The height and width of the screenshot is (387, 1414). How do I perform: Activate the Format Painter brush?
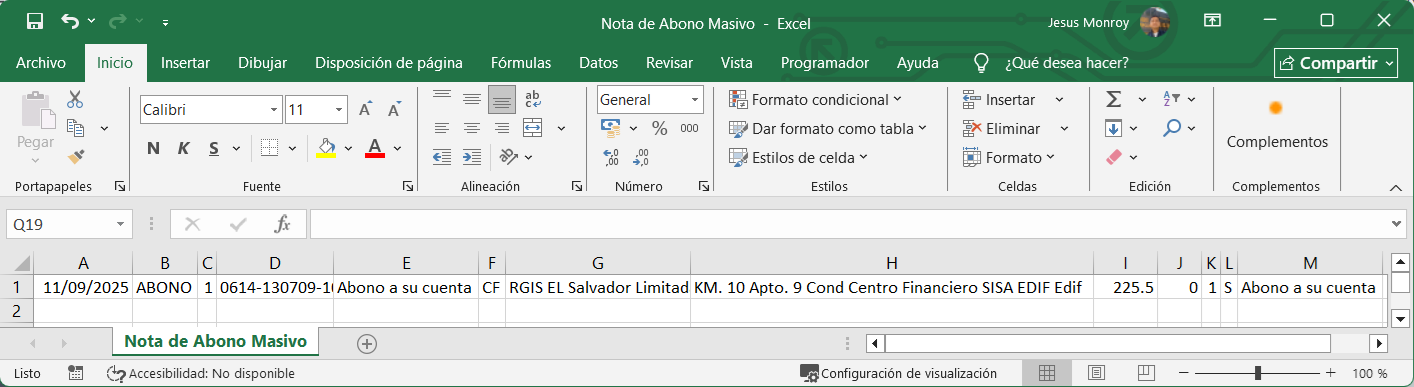[75, 156]
